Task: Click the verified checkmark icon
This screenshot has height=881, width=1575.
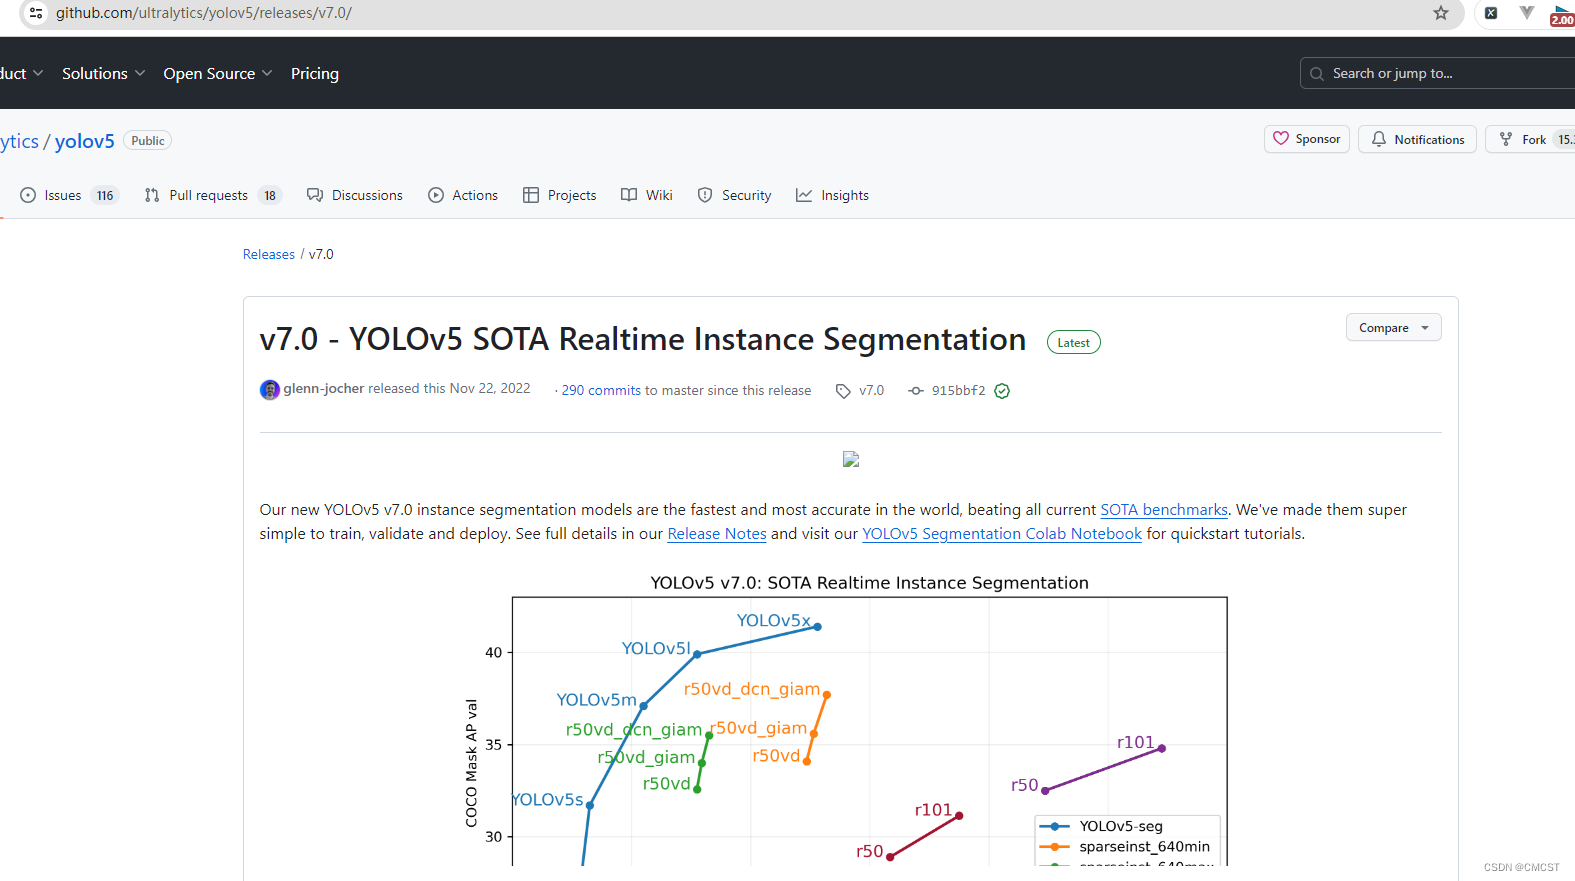Action: (1002, 391)
